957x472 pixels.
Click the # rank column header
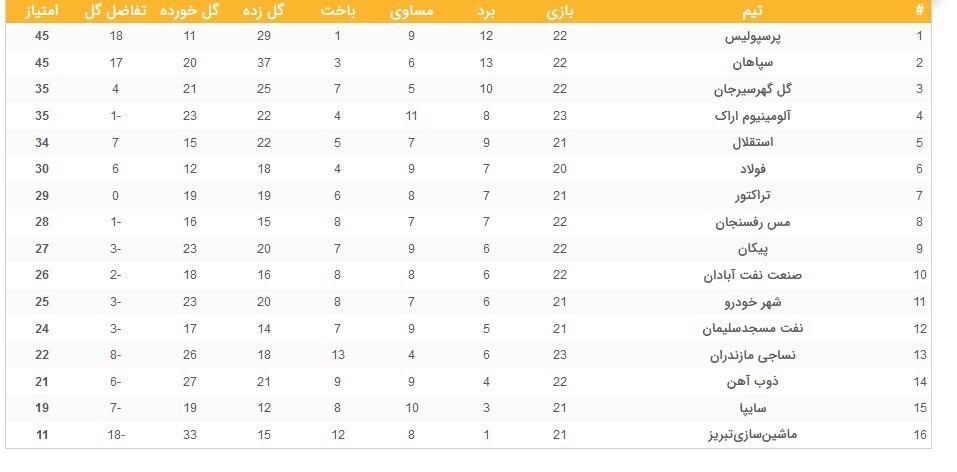tap(919, 11)
